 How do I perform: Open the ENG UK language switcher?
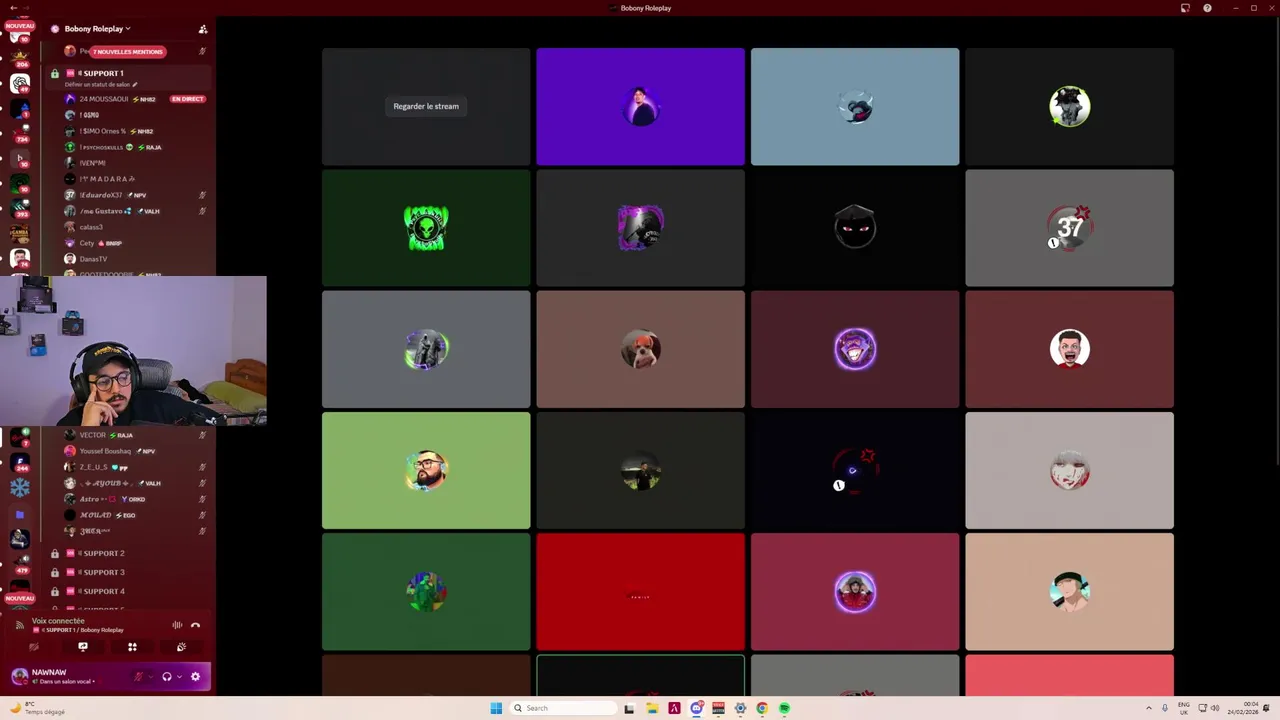pos(1184,708)
